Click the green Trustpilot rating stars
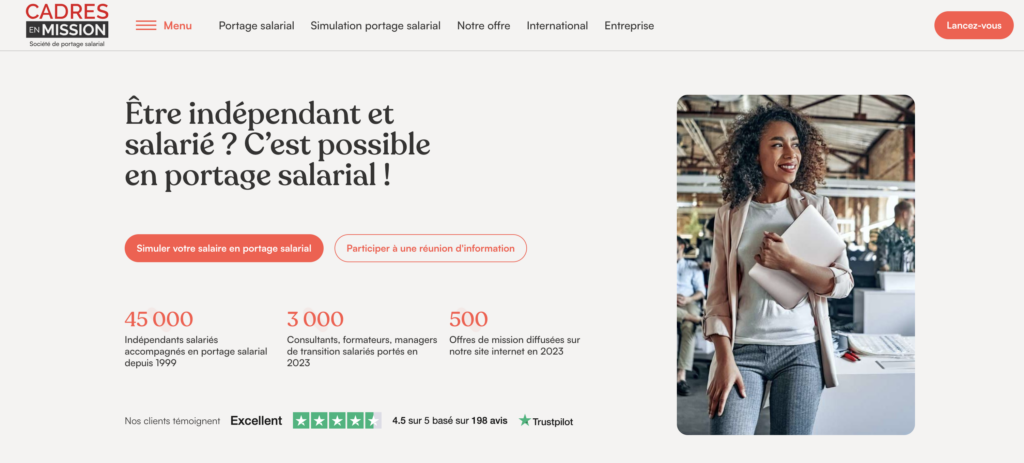1024x463 pixels. 337,421
